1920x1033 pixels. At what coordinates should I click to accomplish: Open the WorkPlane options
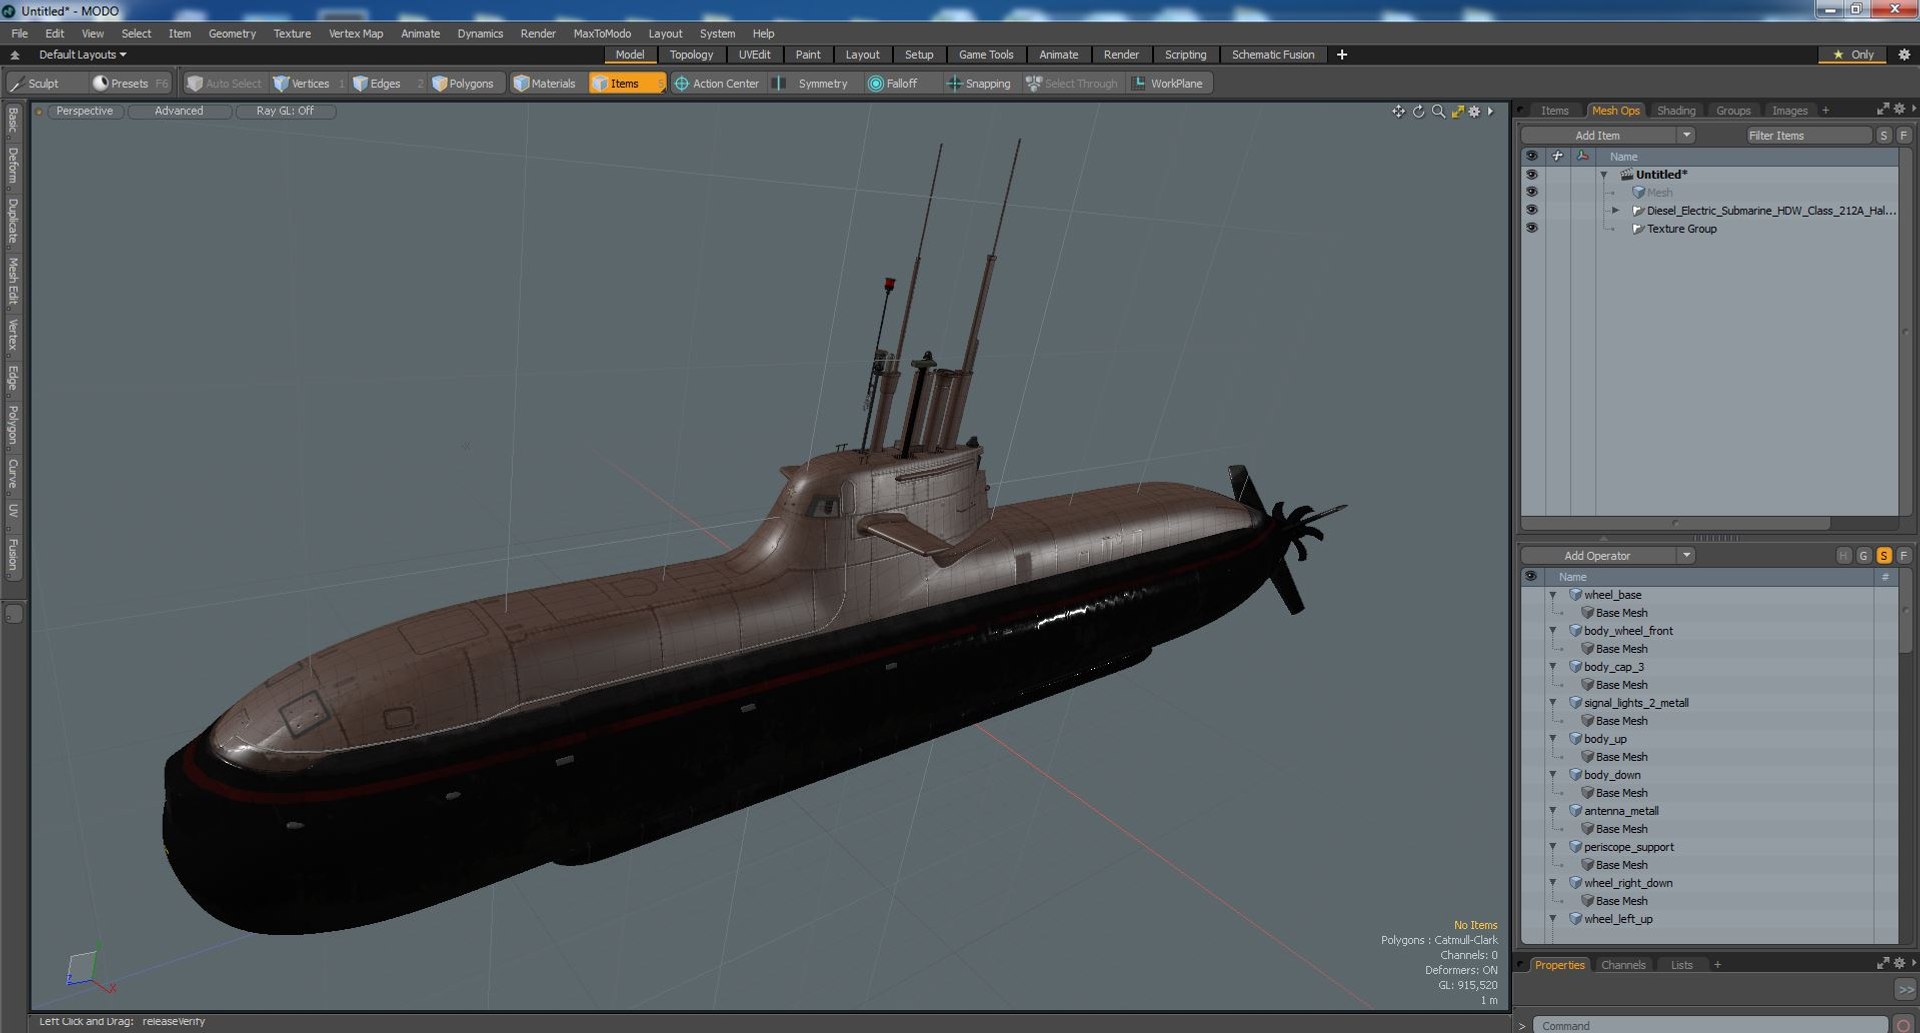1168,83
